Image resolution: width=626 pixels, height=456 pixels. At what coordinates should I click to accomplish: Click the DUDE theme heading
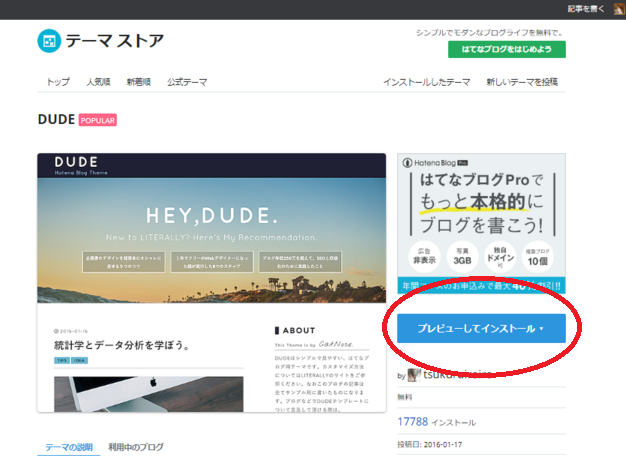coord(56,120)
